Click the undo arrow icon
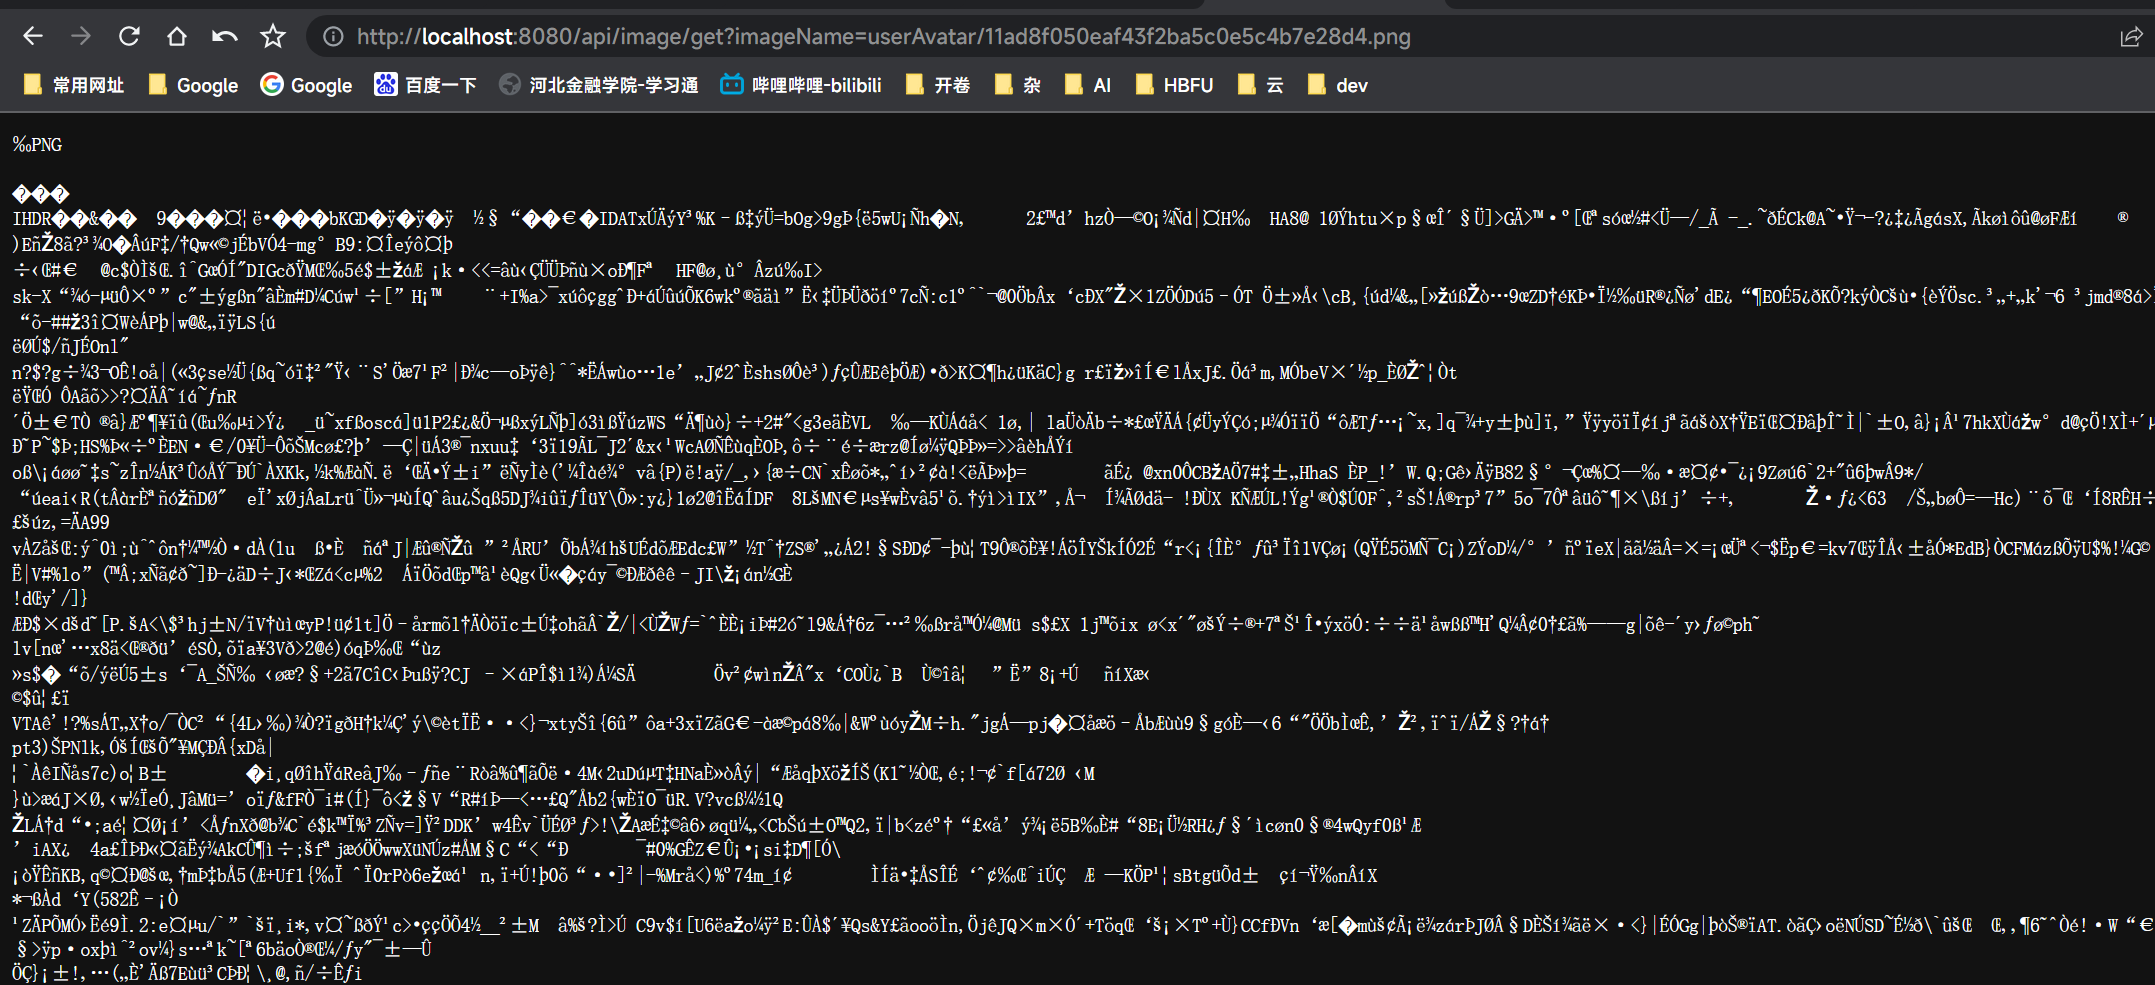The image size is (2155, 985). 224,36
